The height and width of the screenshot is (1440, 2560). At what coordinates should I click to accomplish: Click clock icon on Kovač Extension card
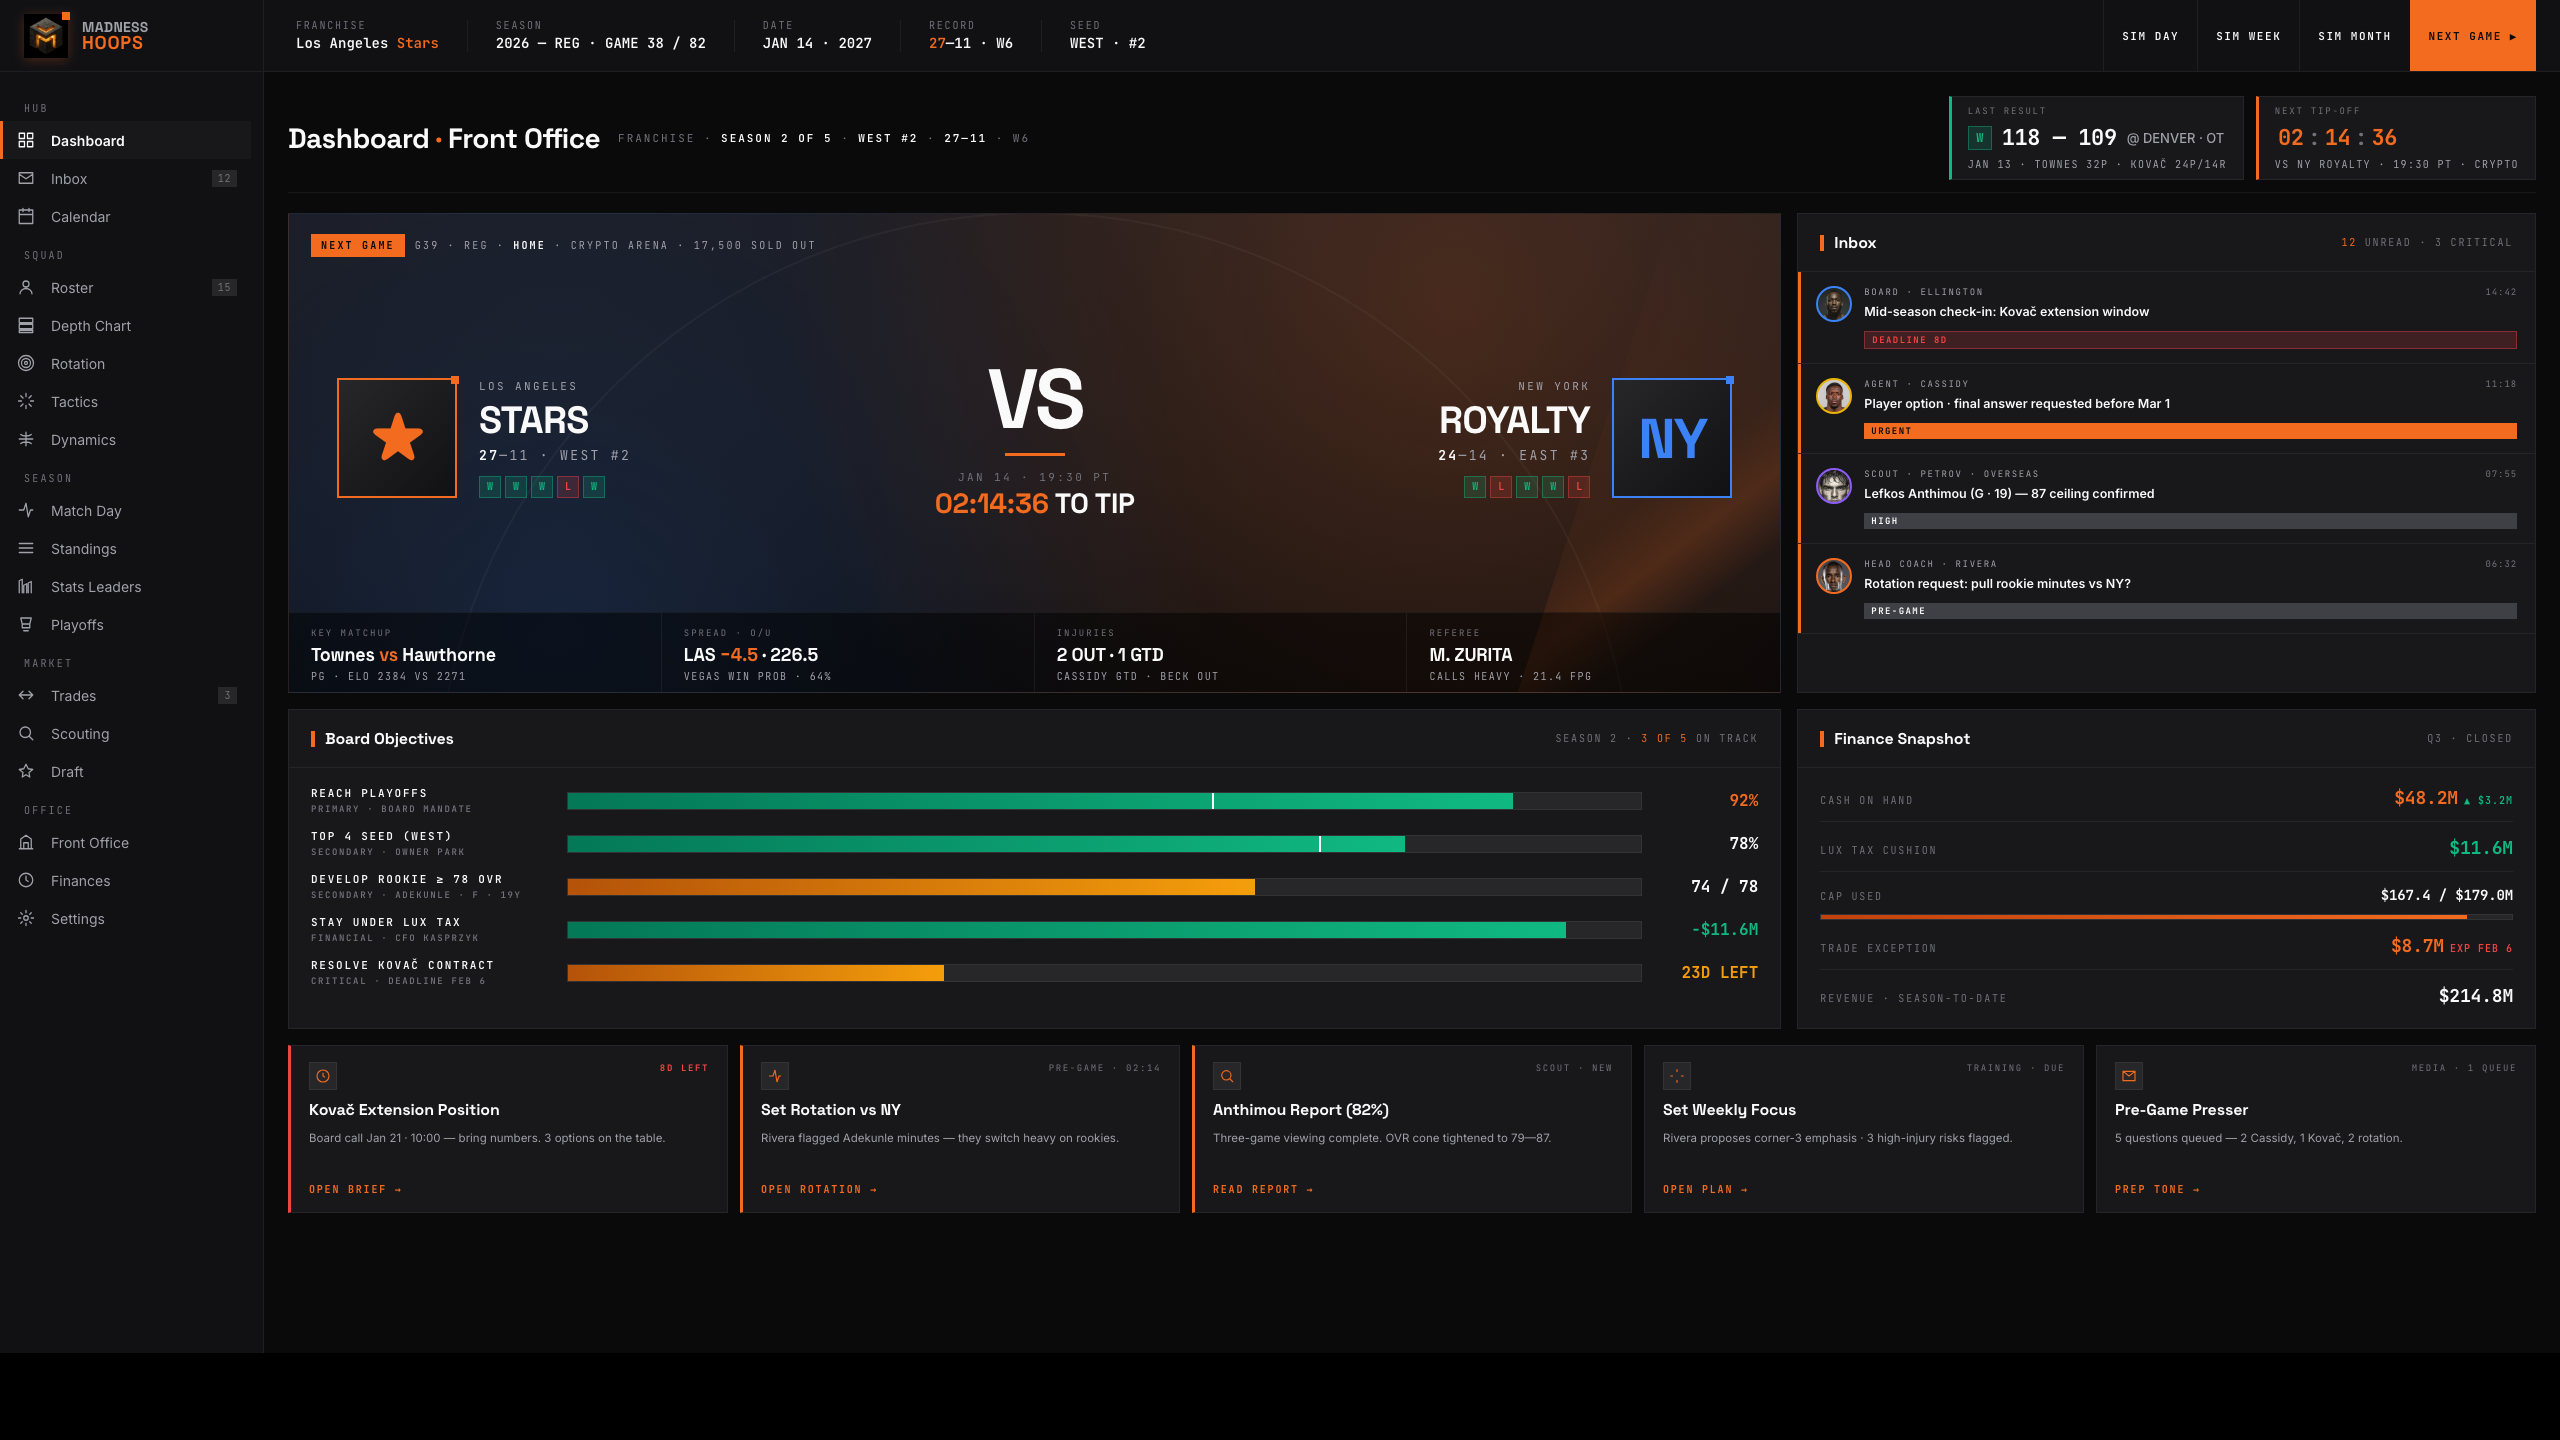pyautogui.click(x=323, y=1076)
